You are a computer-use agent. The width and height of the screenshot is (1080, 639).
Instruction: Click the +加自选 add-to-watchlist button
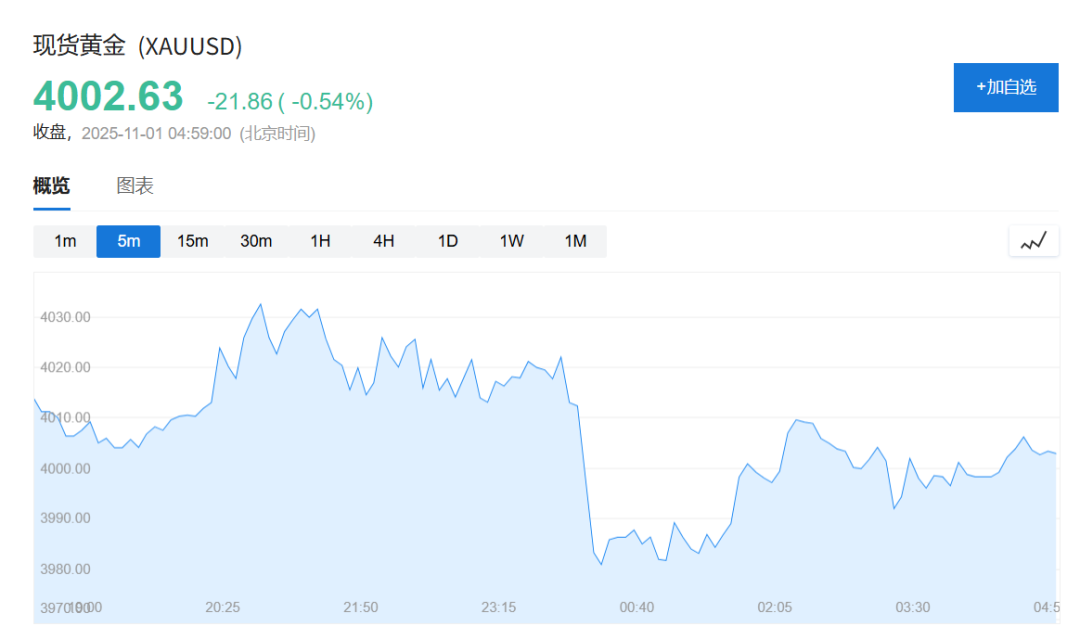tap(1005, 87)
